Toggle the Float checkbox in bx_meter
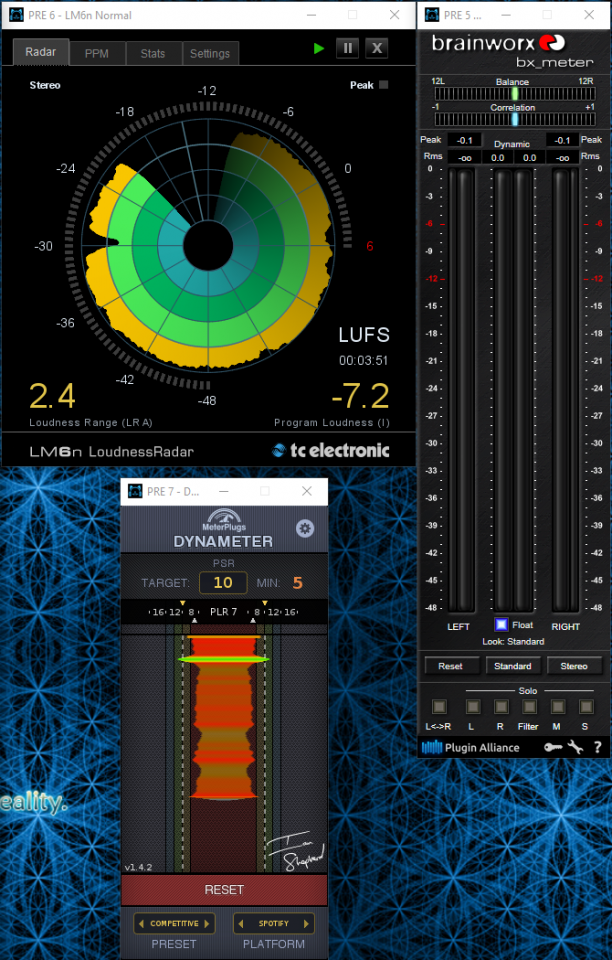 pyautogui.click(x=501, y=624)
